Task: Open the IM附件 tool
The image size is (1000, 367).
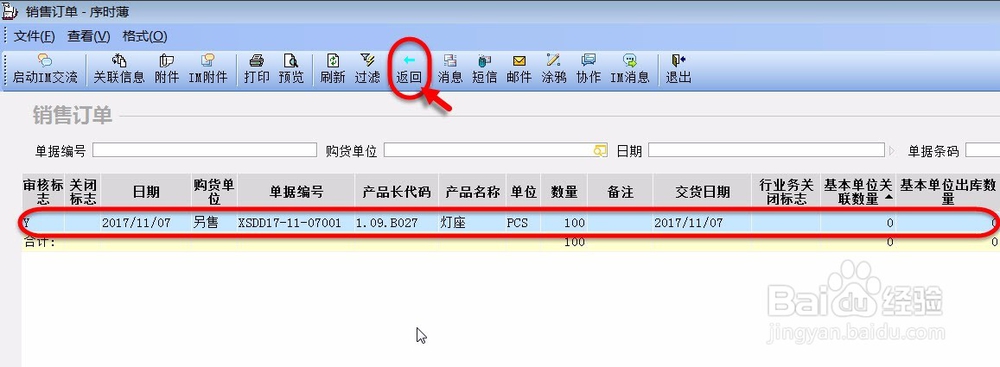Action: (208, 69)
